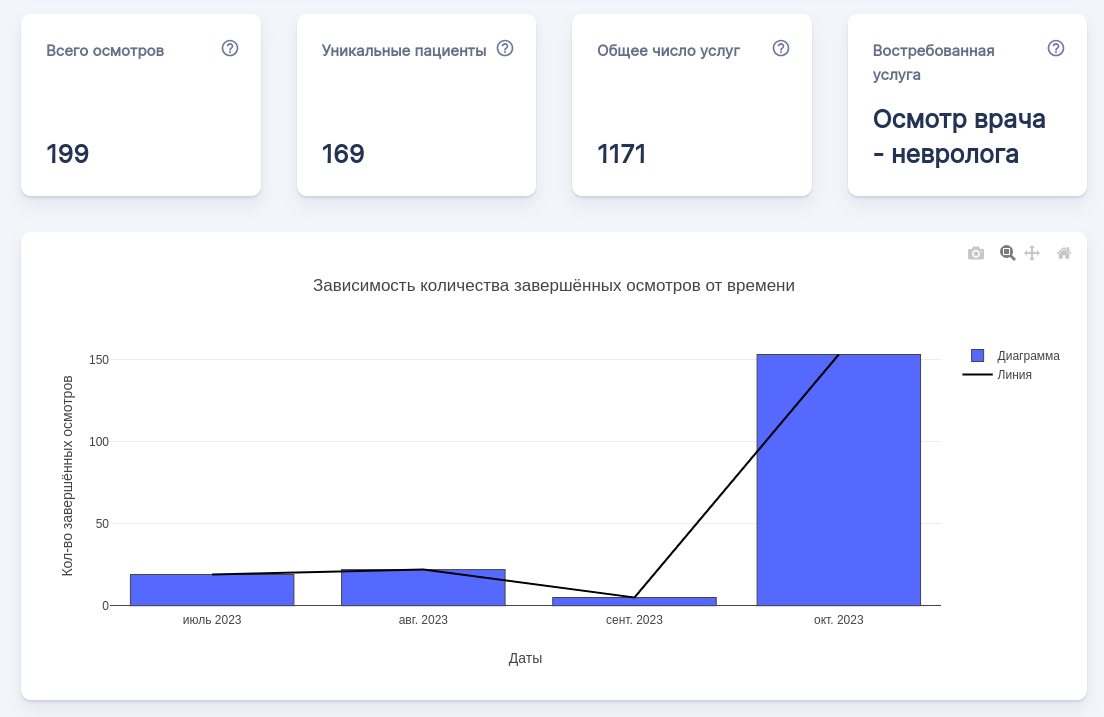Click the 1171 total services value
This screenshot has width=1104, height=717.
coord(621,154)
